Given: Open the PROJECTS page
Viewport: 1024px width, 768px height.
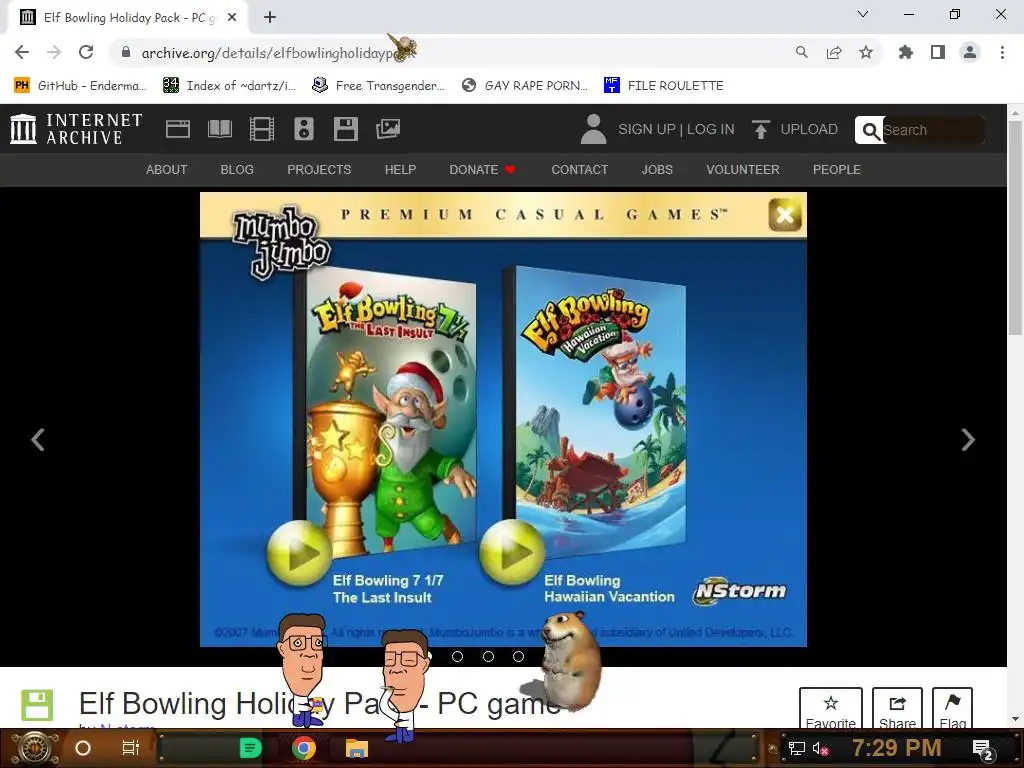Looking at the screenshot, I should [319, 170].
